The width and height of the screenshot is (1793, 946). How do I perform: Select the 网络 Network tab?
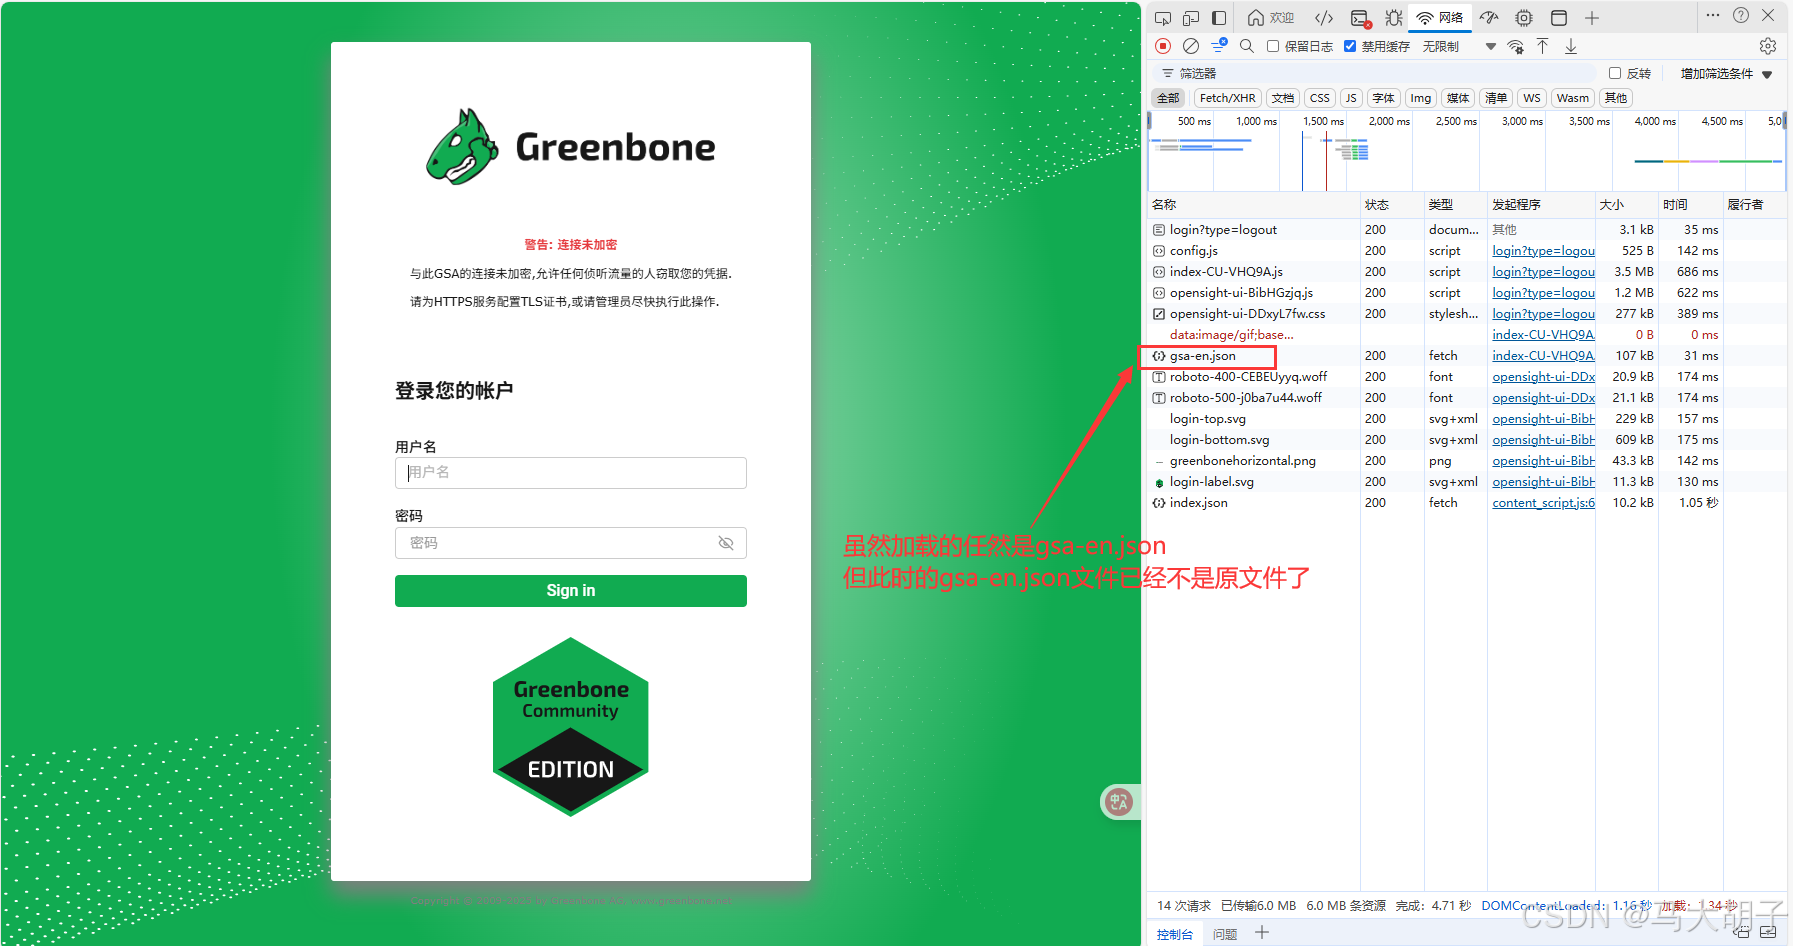click(x=1440, y=18)
